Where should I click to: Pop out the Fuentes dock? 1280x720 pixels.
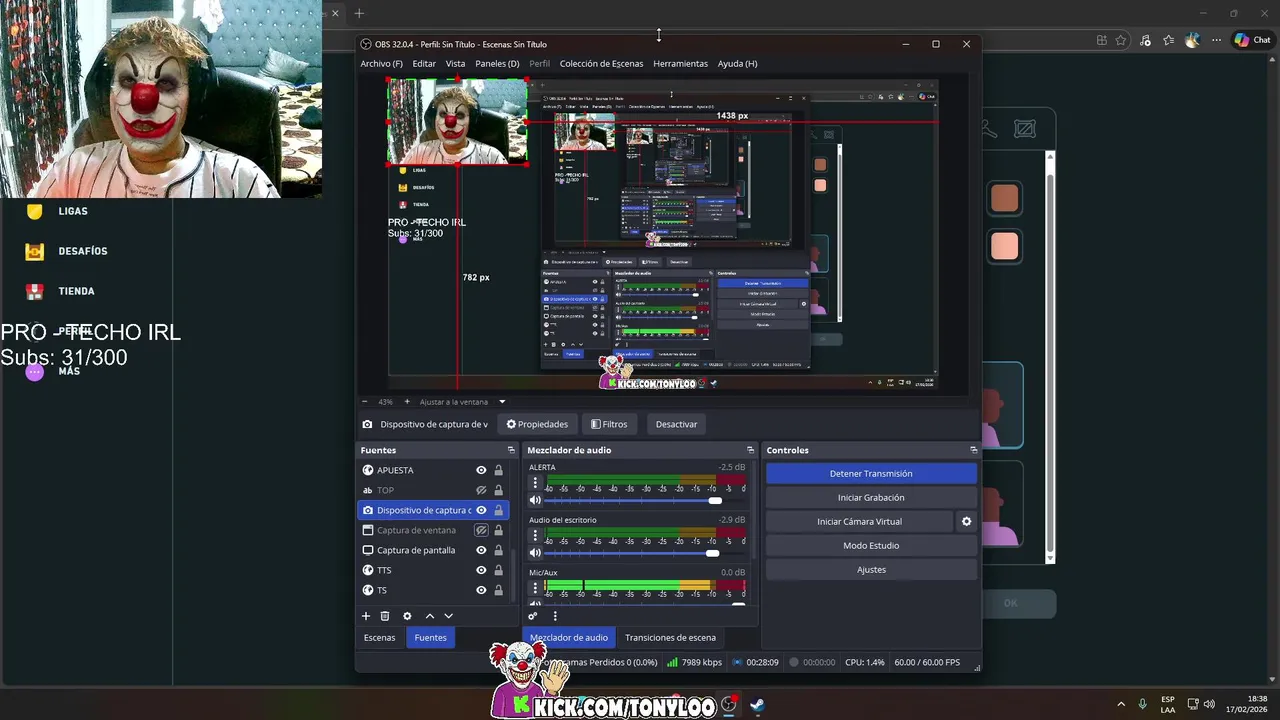coord(511,450)
